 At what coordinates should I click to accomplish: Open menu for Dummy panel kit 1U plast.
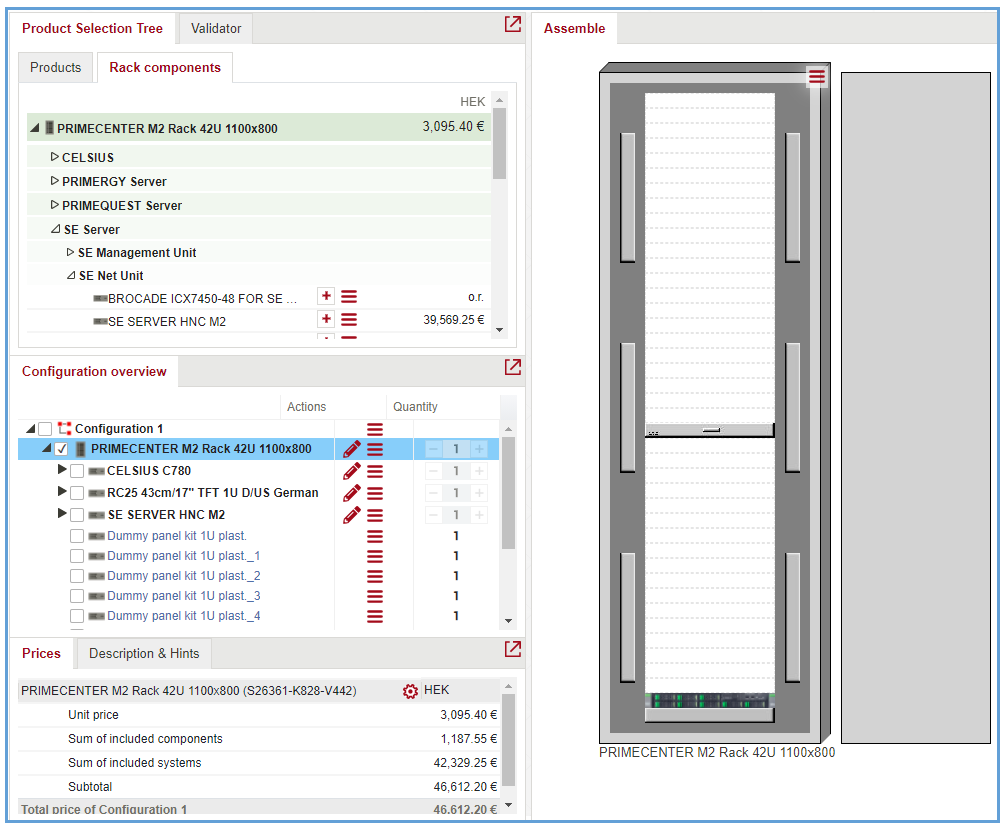[375, 537]
